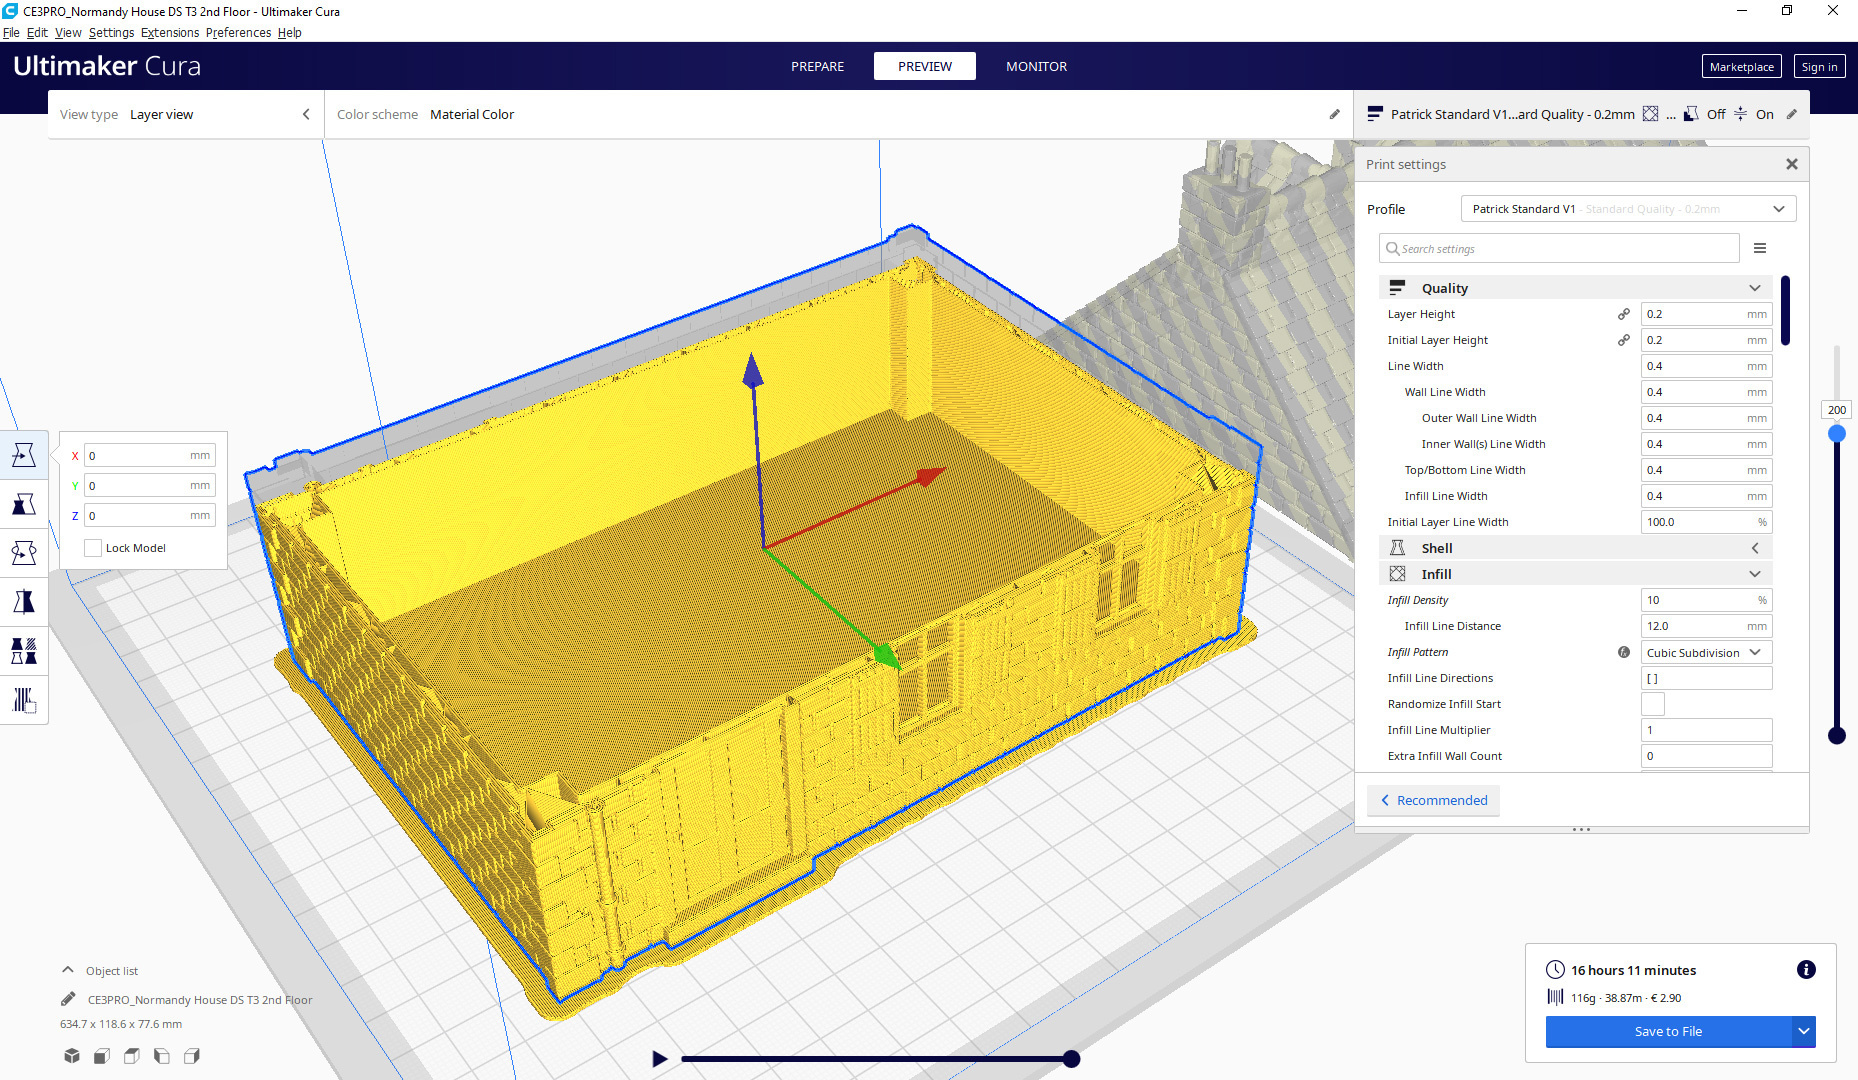Image resolution: width=1858 pixels, height=1080 pixels.
Task: Edit color scheme with pencil icon
Action: coord(1334,114)
